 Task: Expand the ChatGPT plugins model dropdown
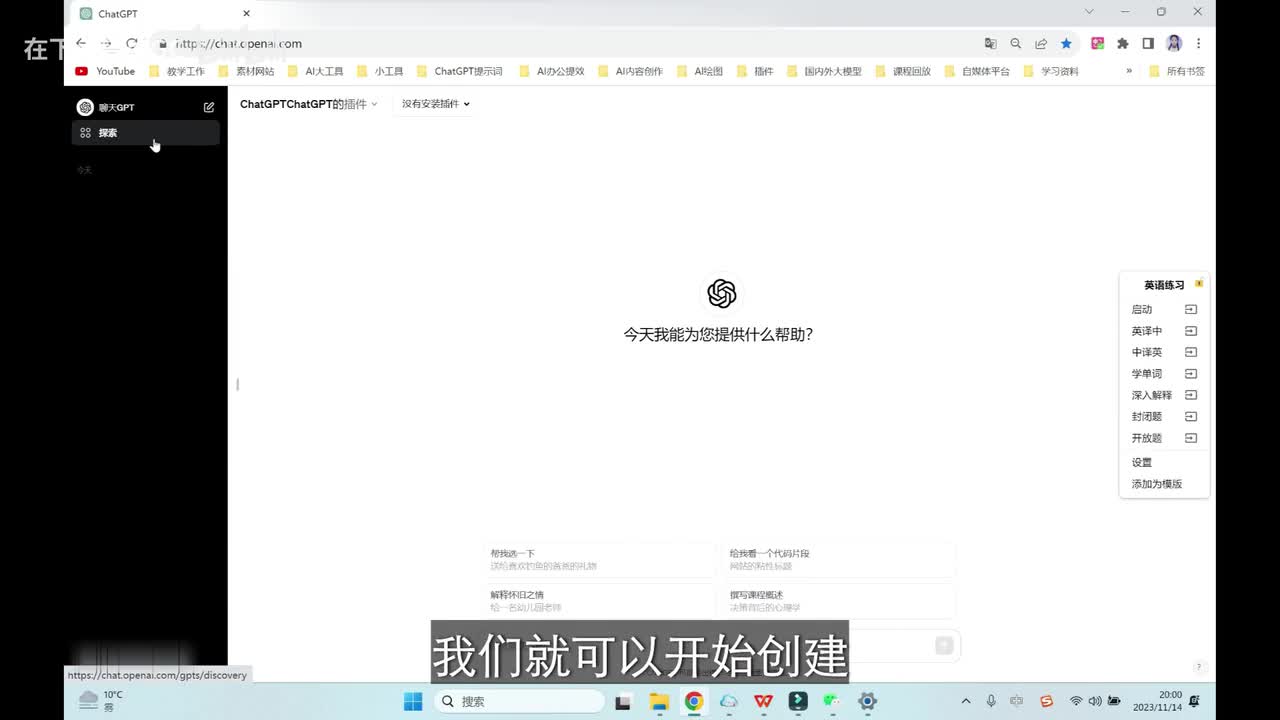309,104
